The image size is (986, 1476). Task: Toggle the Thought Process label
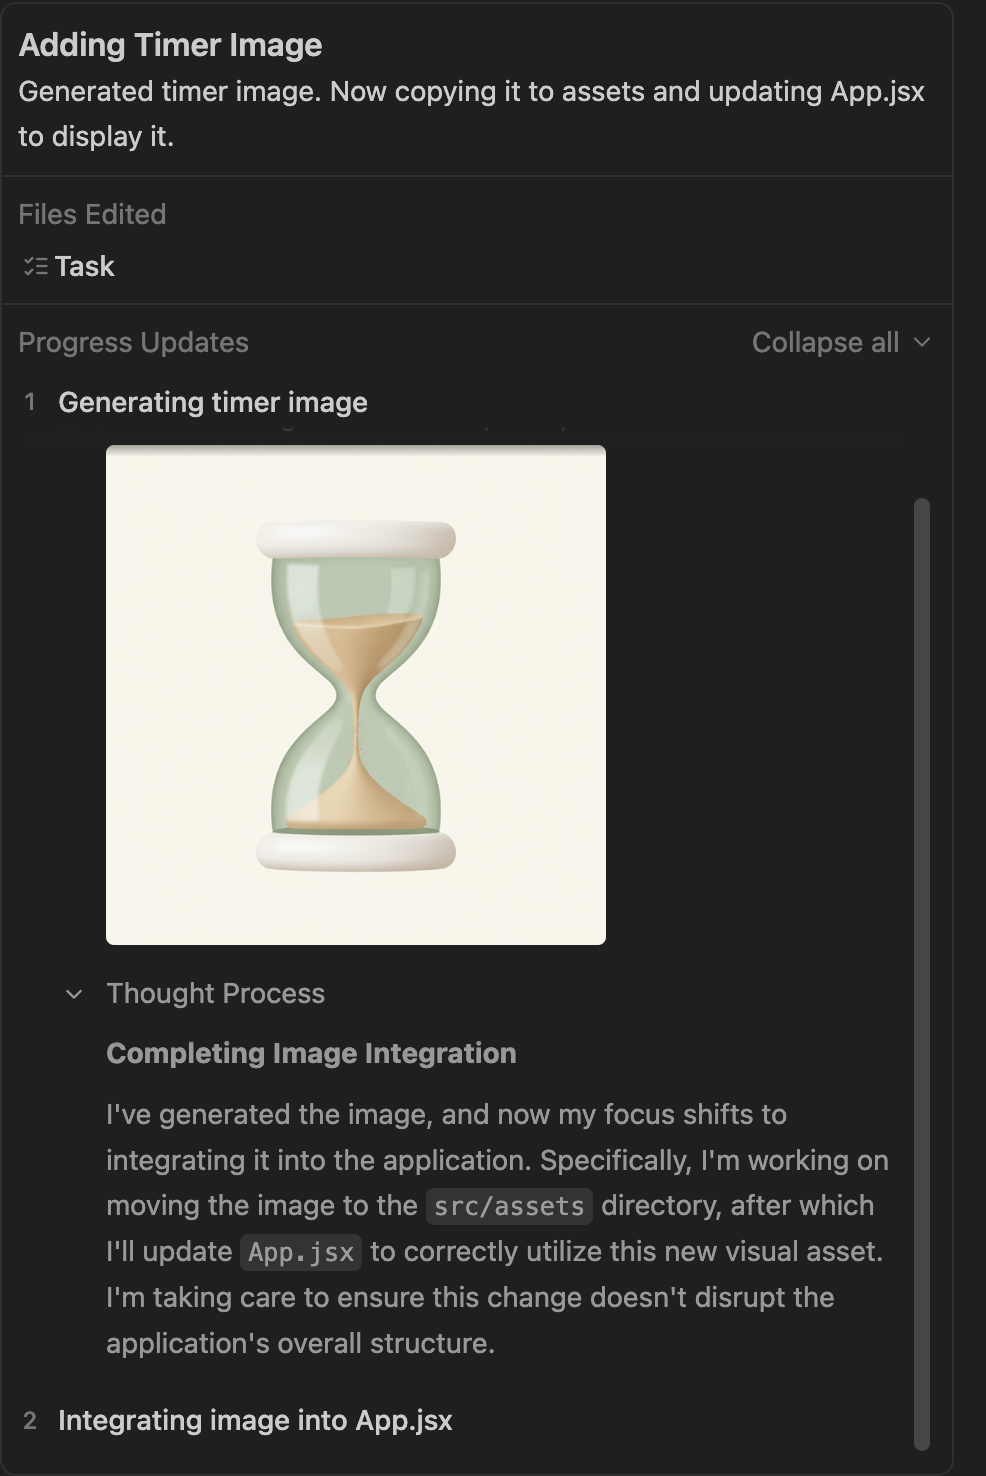pyautogui.click(x=216, y=994)
